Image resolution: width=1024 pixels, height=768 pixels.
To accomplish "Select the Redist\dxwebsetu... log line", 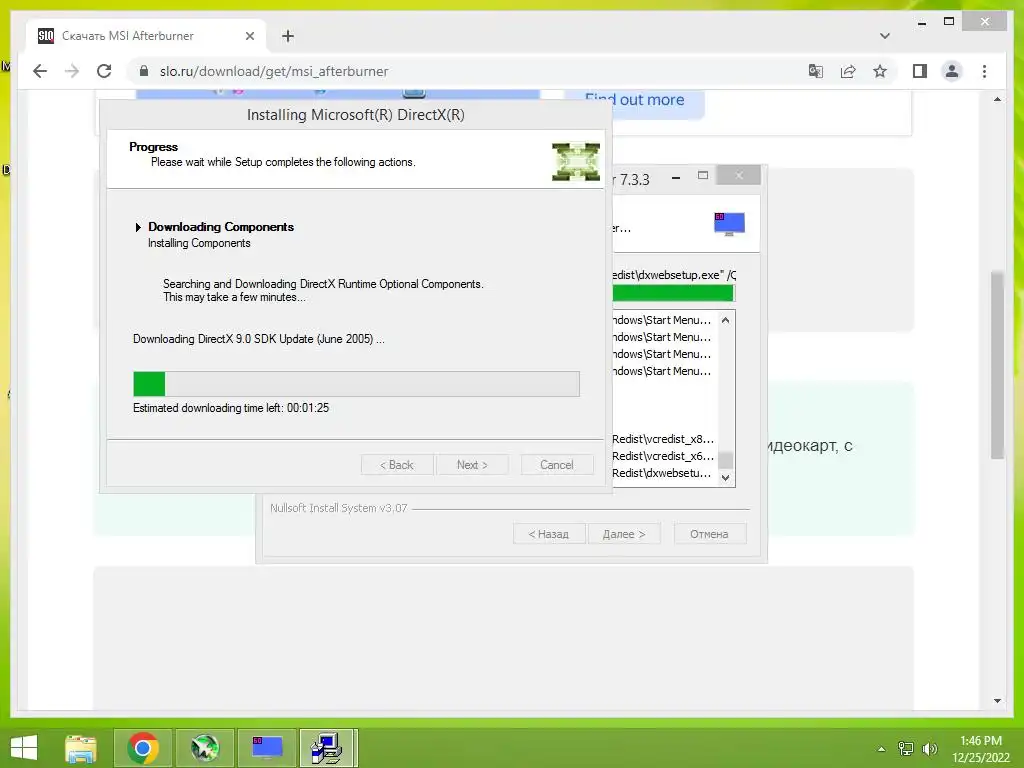I will (662, 473).
